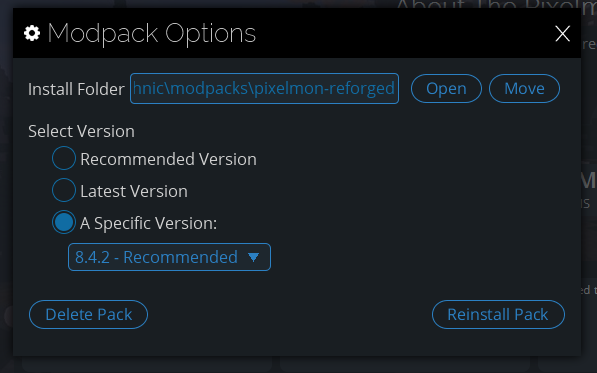Click the A Specific Version: label text
Image resolution: width=597 pixels, height=373 pixels.
(148, 223)
